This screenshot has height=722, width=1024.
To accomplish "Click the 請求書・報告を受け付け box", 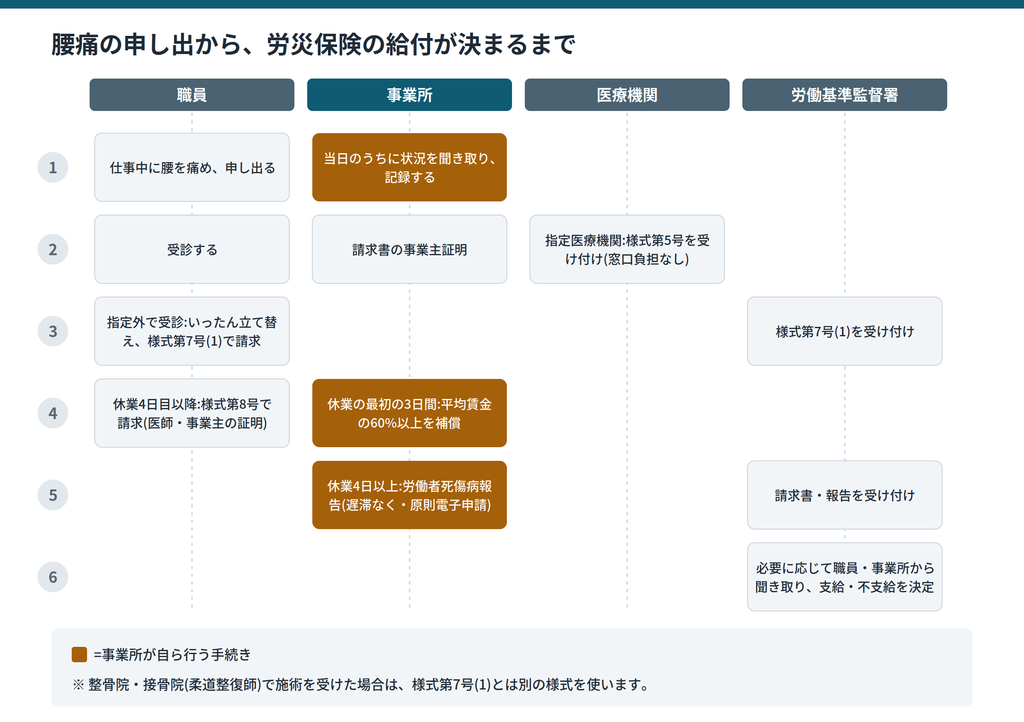I will (x=844, y=495).
